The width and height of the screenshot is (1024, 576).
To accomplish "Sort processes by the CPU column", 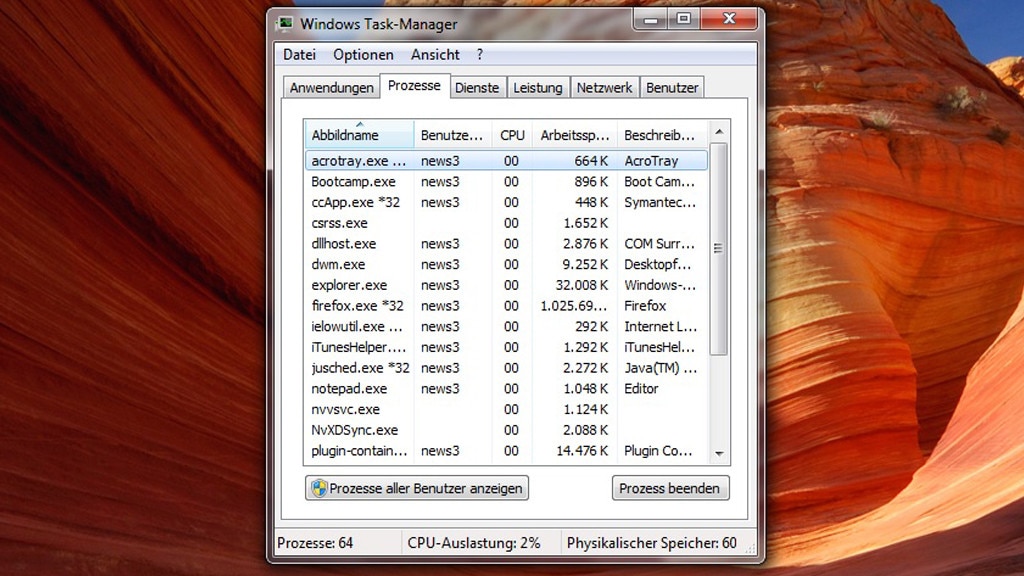I will [511, 134].
